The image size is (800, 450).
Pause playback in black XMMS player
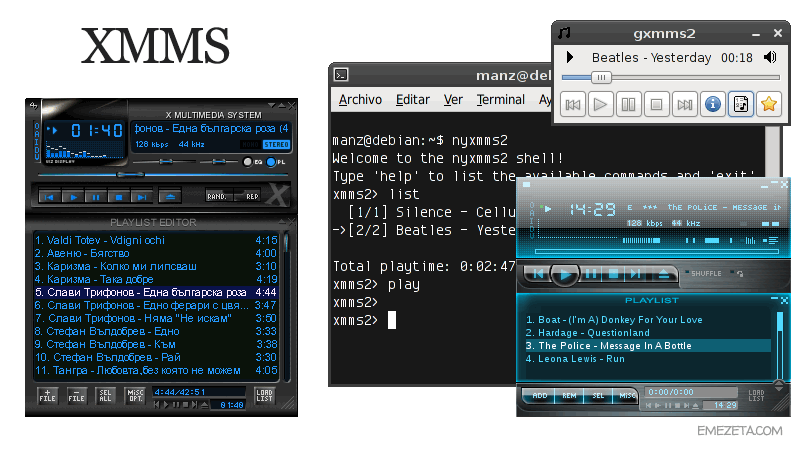96,197
